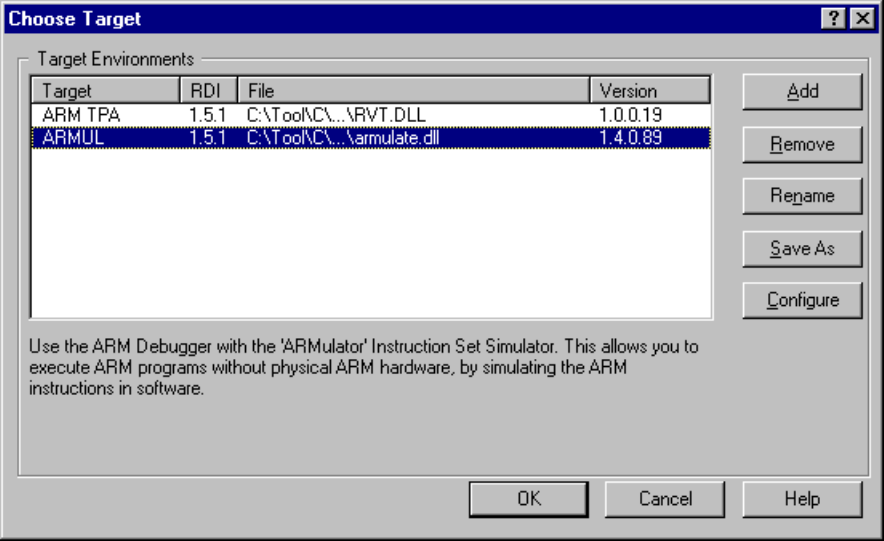
Task: Open Help from the bottom button row
Action: 802,498
